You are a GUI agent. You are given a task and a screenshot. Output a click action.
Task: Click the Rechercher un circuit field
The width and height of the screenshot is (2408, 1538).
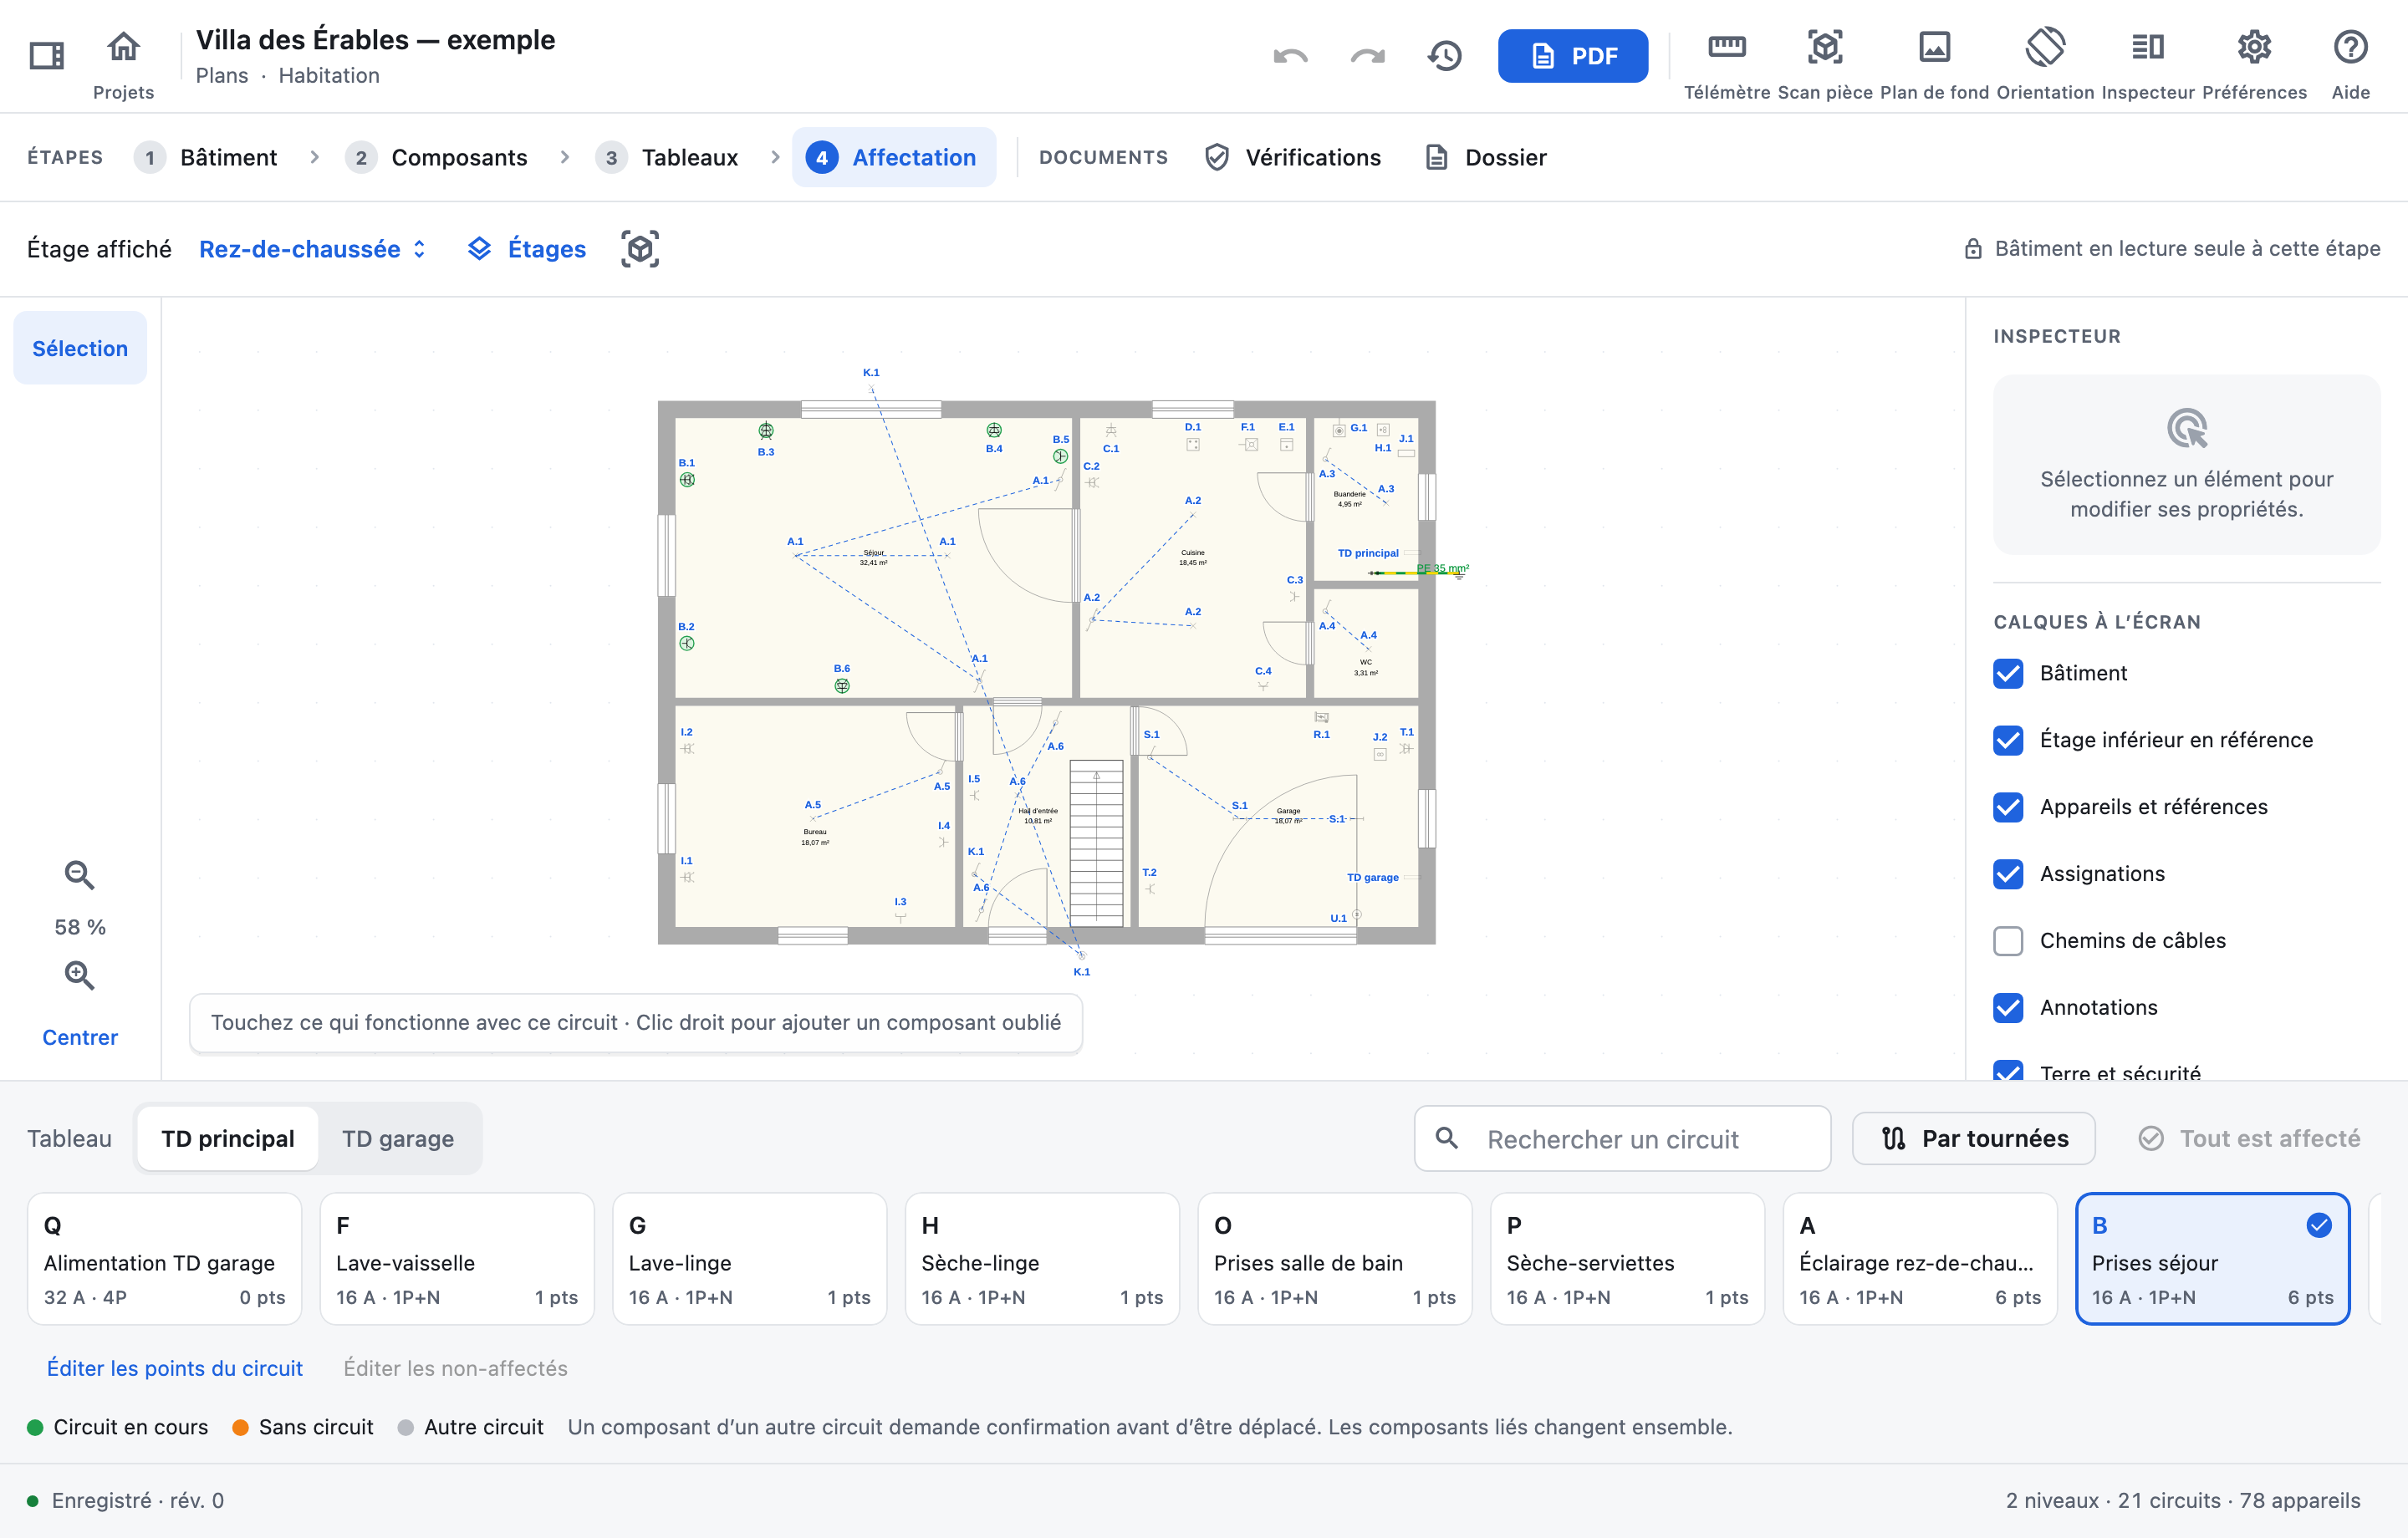(x=1622, y=1138)
